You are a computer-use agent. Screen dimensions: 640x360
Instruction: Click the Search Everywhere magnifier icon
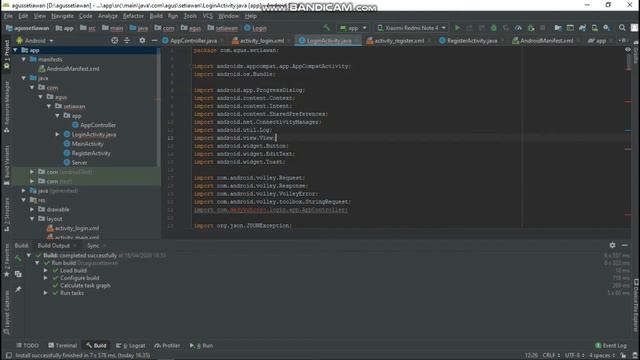point(622,28)
